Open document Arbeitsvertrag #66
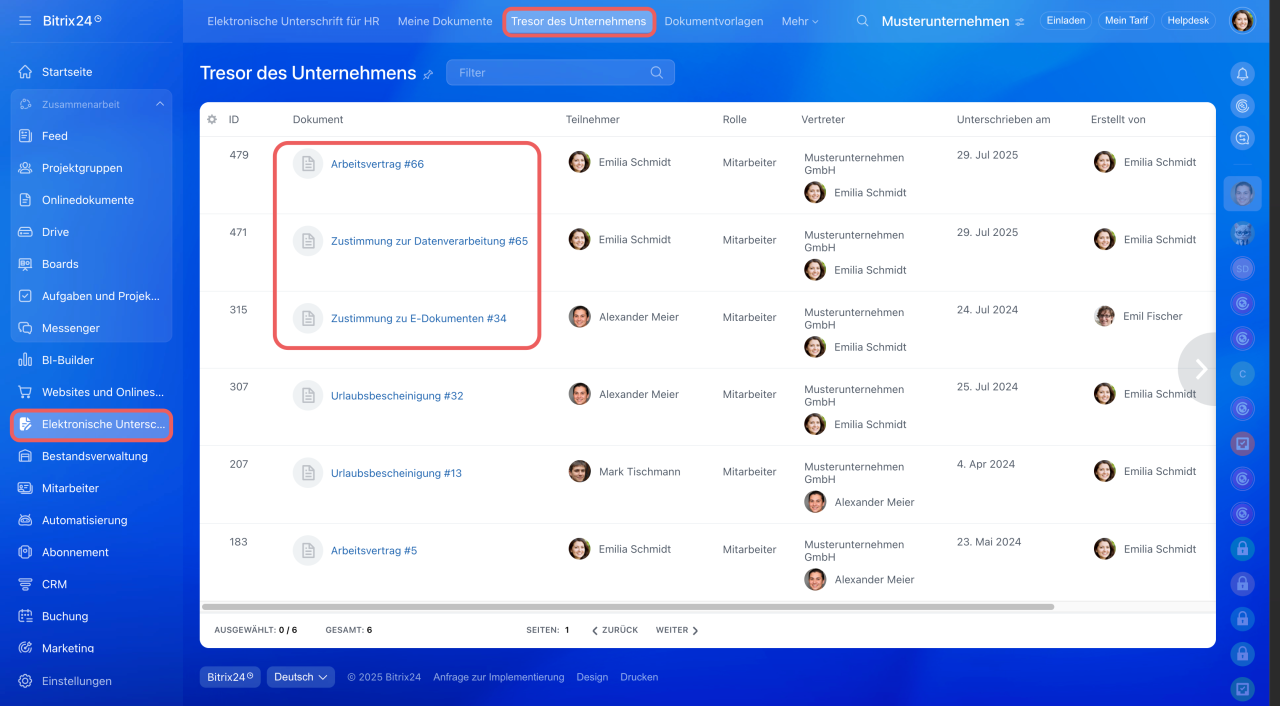This screenshot has height=706, width=1280. point(377,164)
